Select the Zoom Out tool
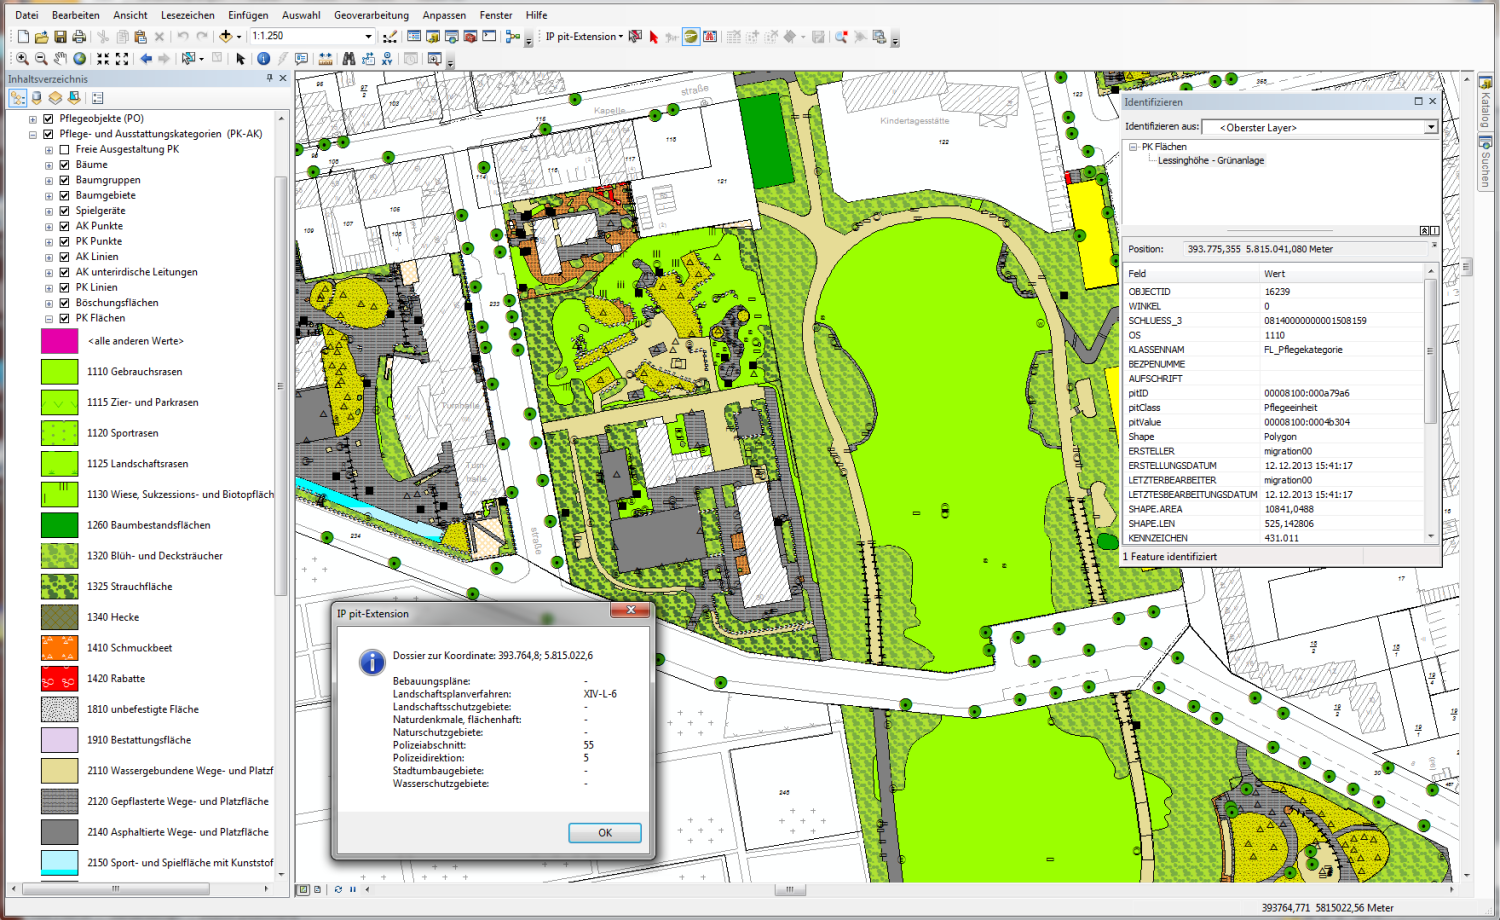Screen dimensions: 1500x920 point(41,59)
